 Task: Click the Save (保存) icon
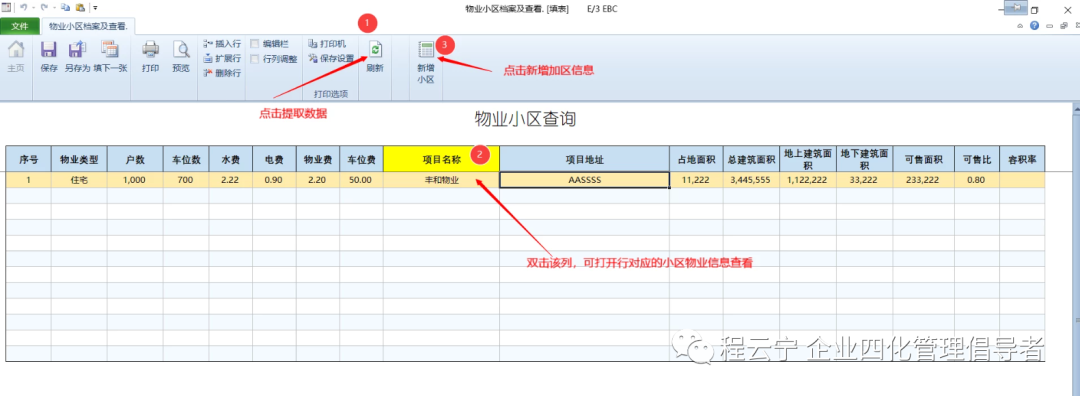coord(48,50)
